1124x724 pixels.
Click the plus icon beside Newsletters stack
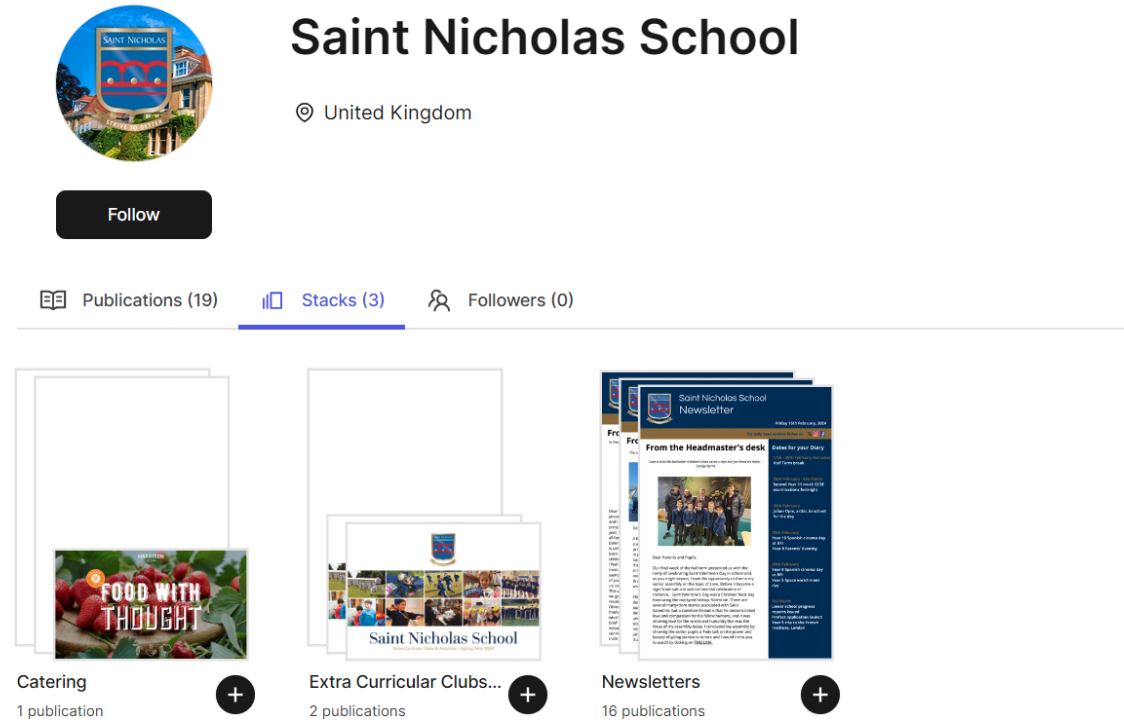click(x=820, y=695)
